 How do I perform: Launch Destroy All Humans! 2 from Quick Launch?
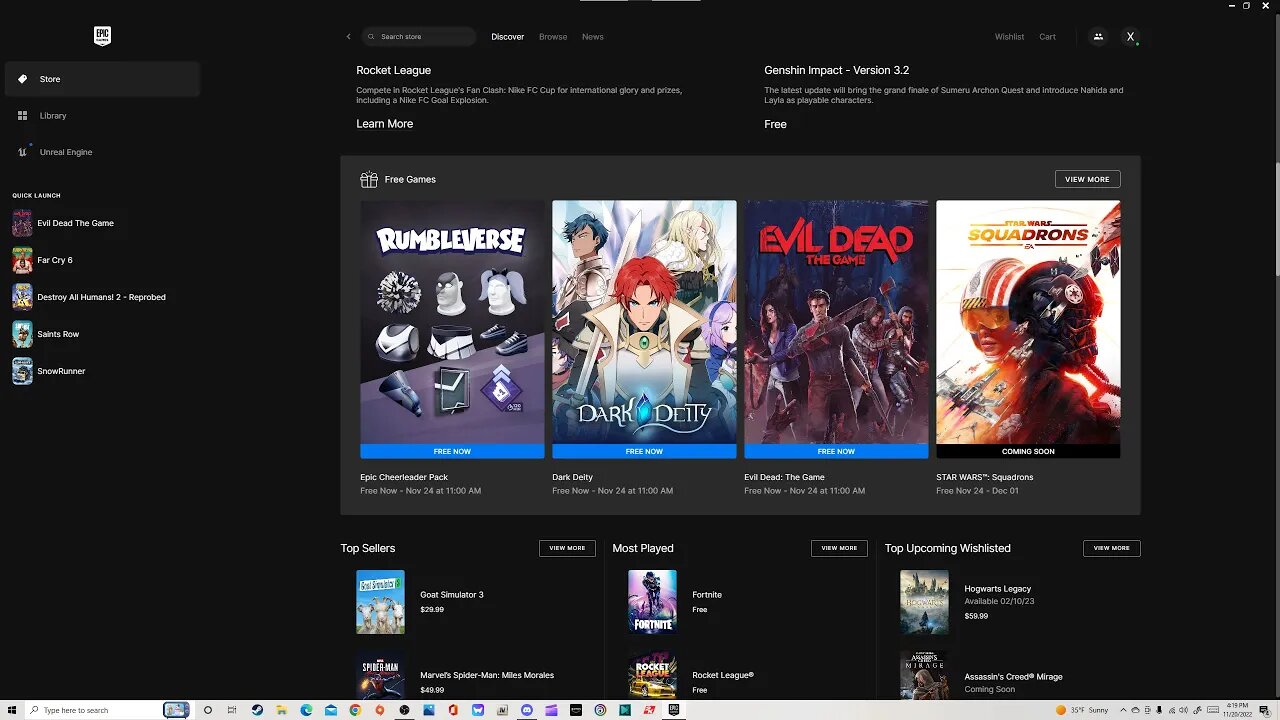tap(89, 297)
